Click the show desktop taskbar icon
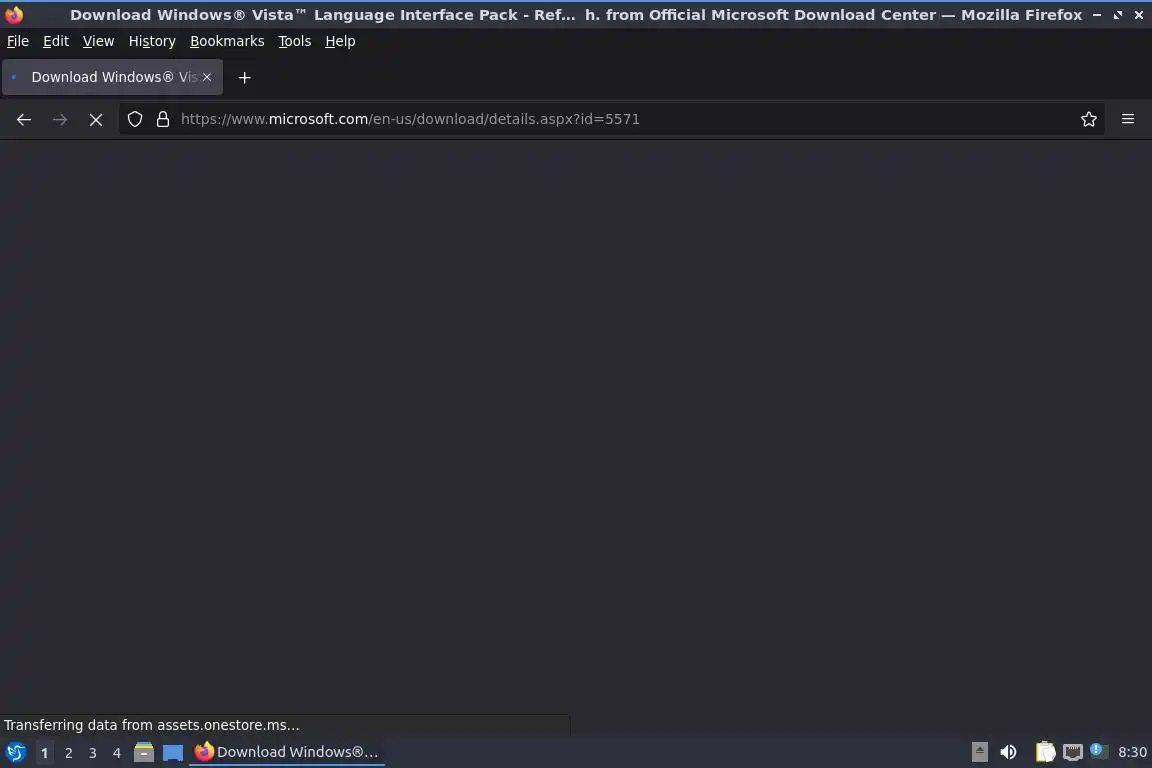This screenshot has width=1152, height=768. [173, 753]
